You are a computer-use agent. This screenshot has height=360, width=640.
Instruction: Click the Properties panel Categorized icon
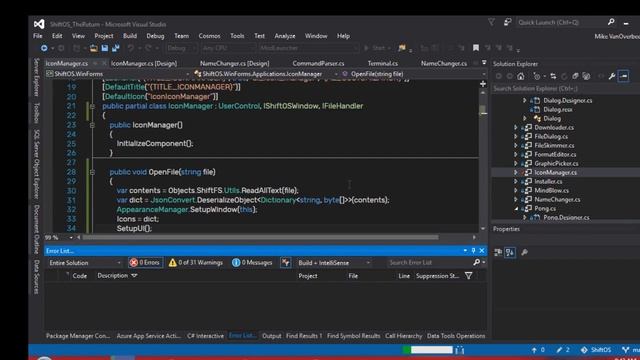point(498,253)
